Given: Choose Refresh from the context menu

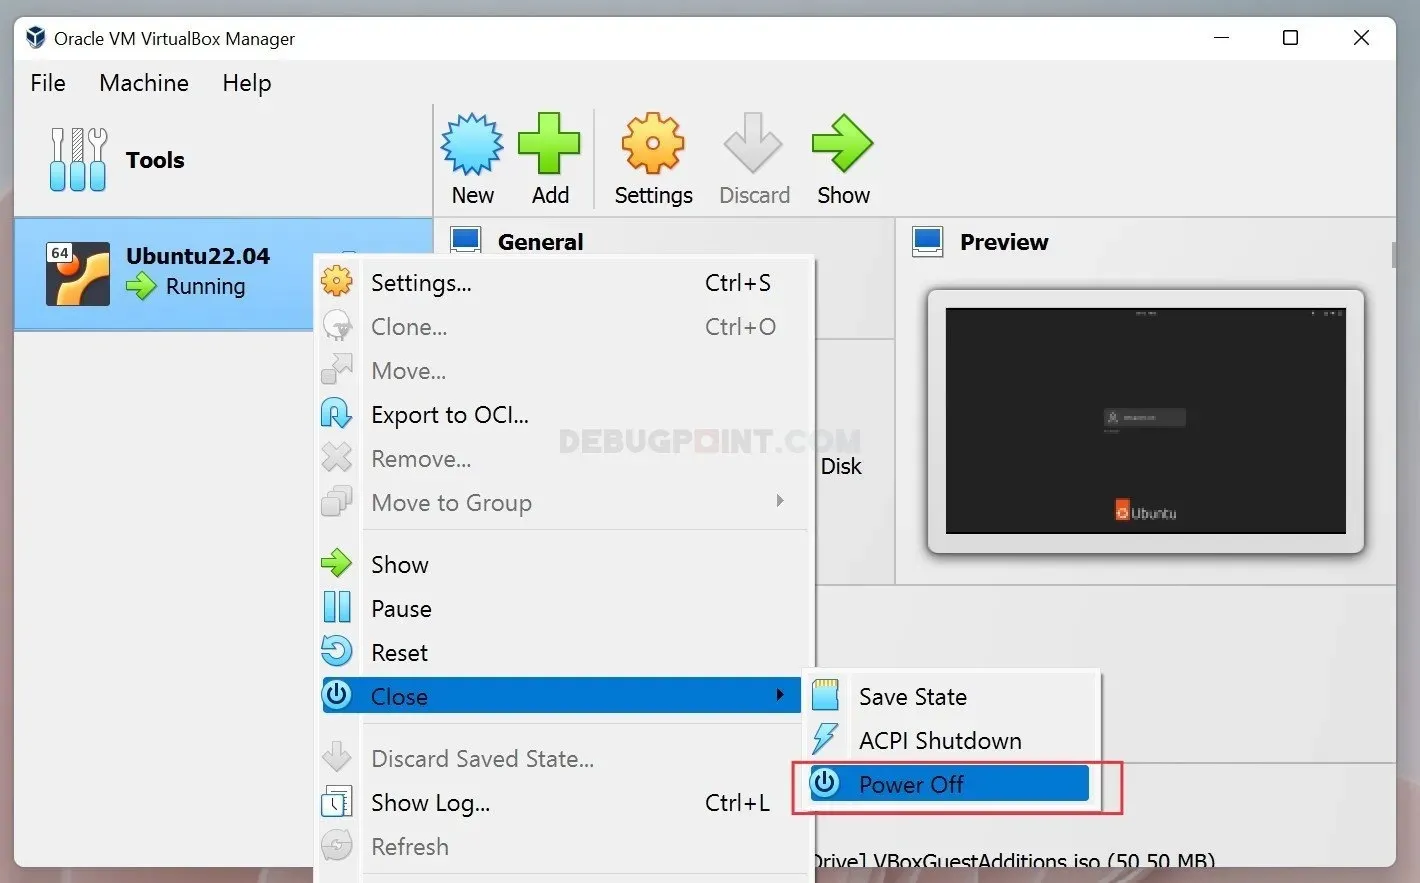Looking at the screenshot, I should point(563,847).
